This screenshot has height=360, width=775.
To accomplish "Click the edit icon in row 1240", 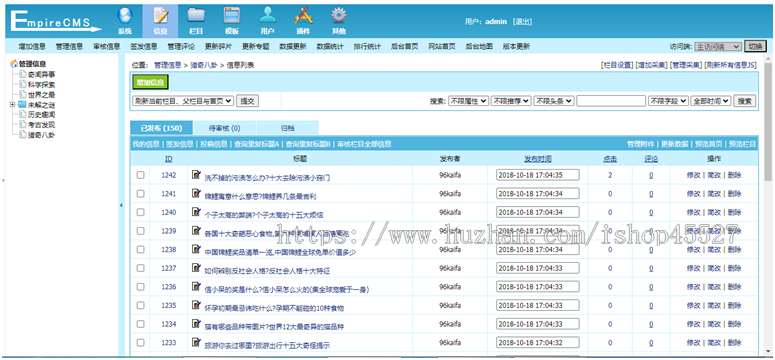I will (x=196, y=212).
